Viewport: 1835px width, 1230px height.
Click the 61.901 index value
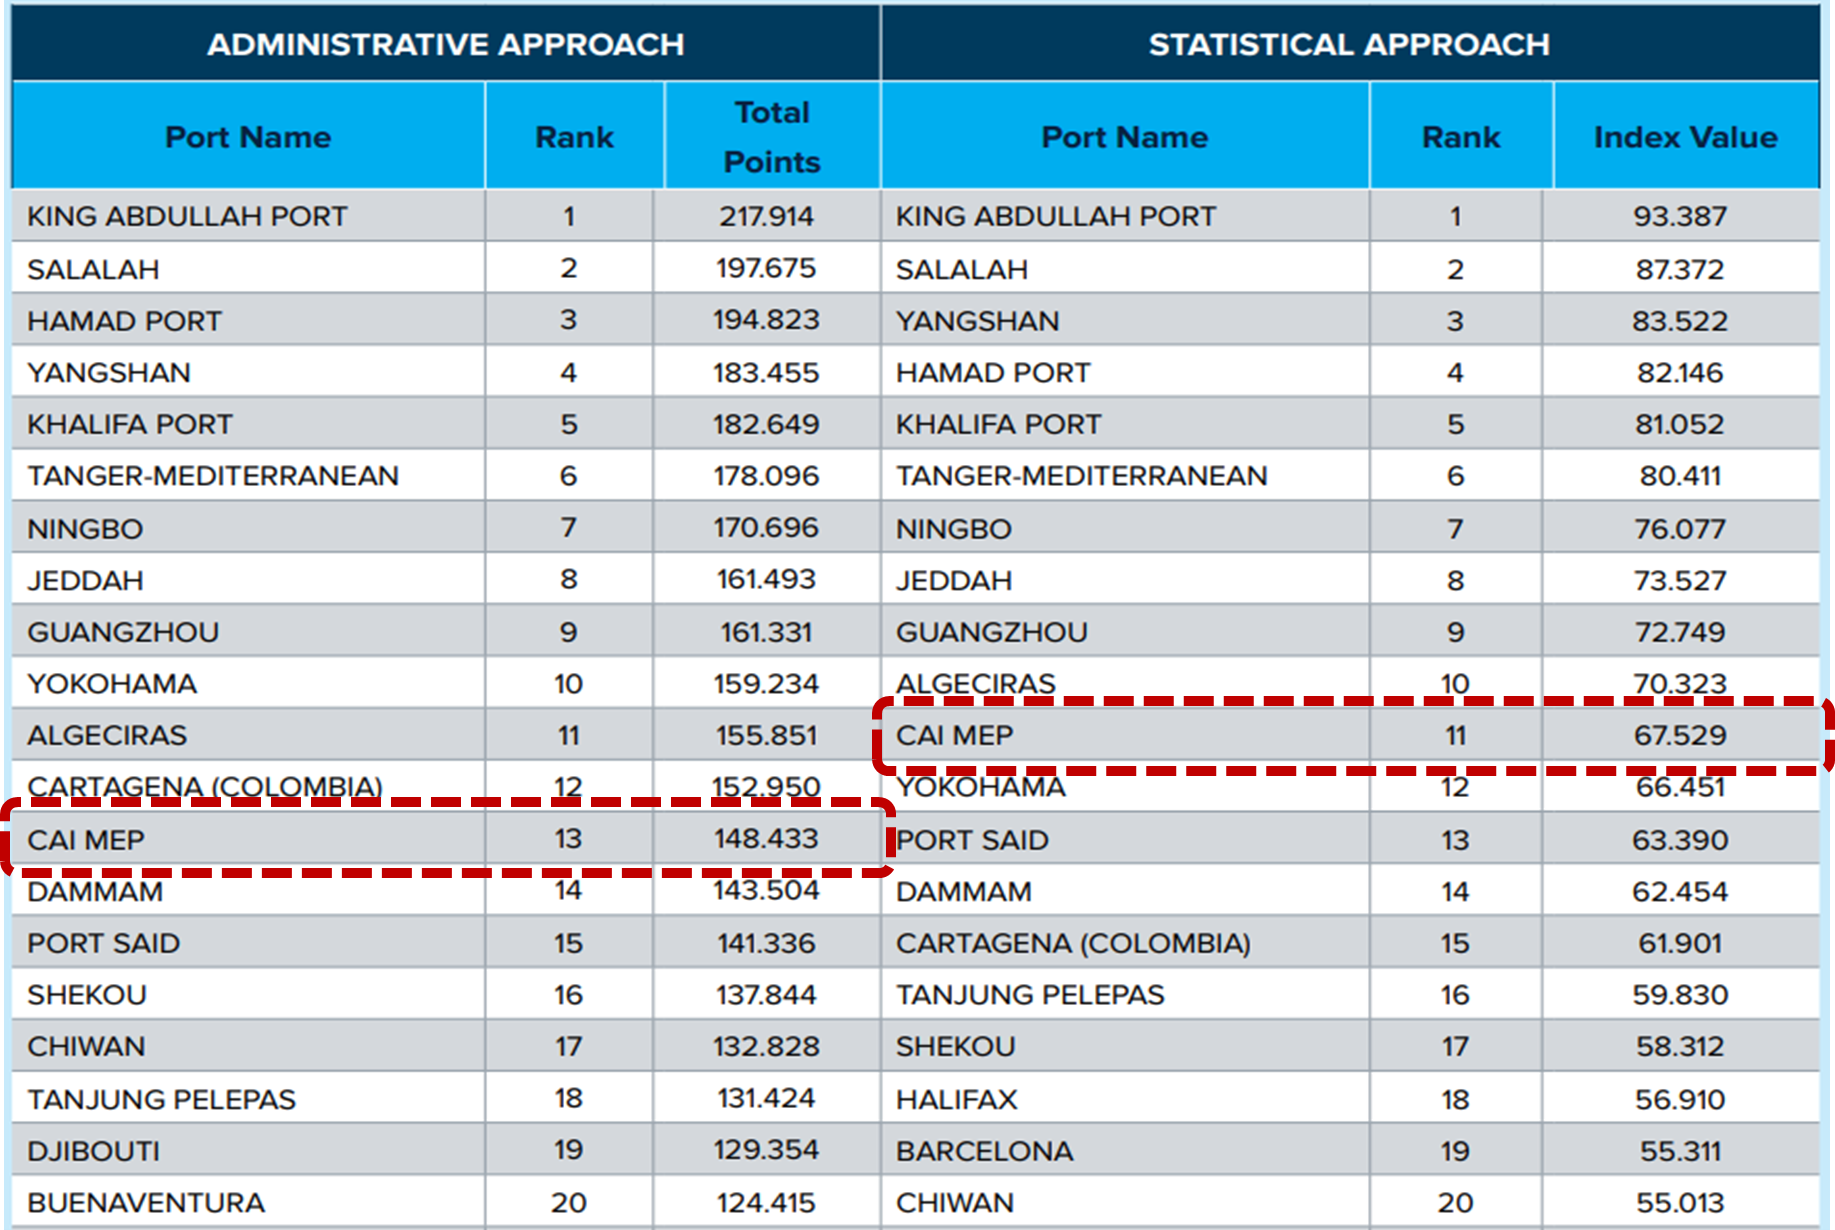tap(1680, 943)
